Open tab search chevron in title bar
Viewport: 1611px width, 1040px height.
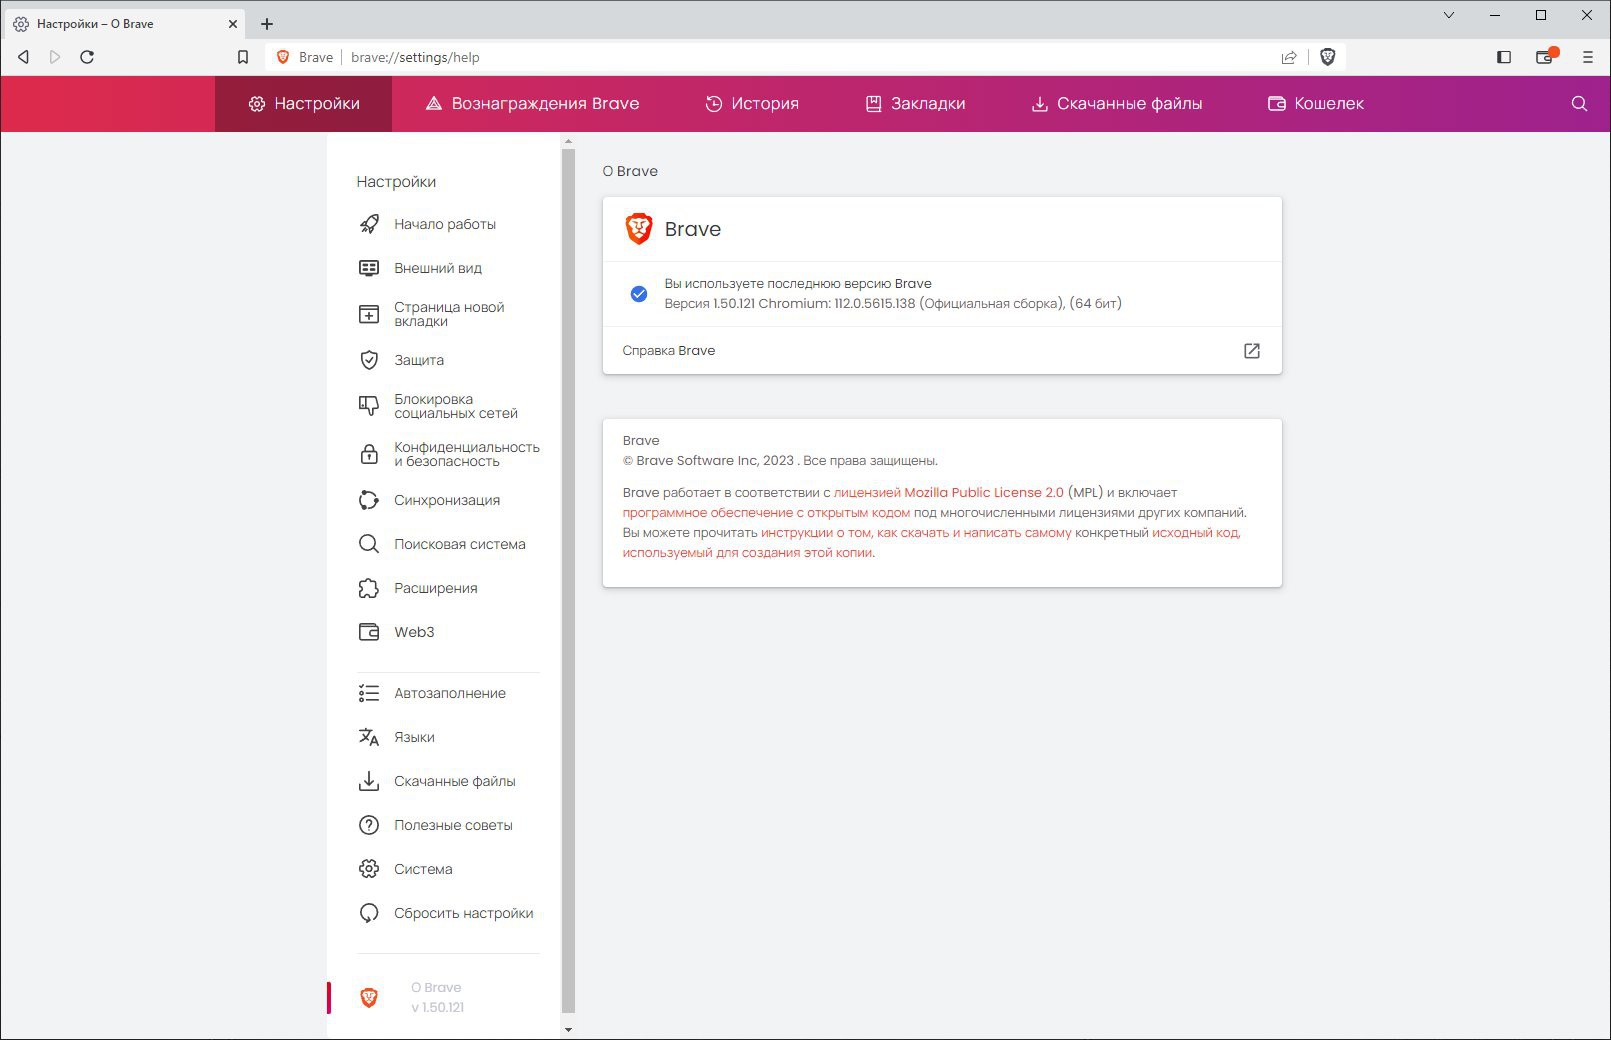pyautogui.click(x=1449, y=15)
